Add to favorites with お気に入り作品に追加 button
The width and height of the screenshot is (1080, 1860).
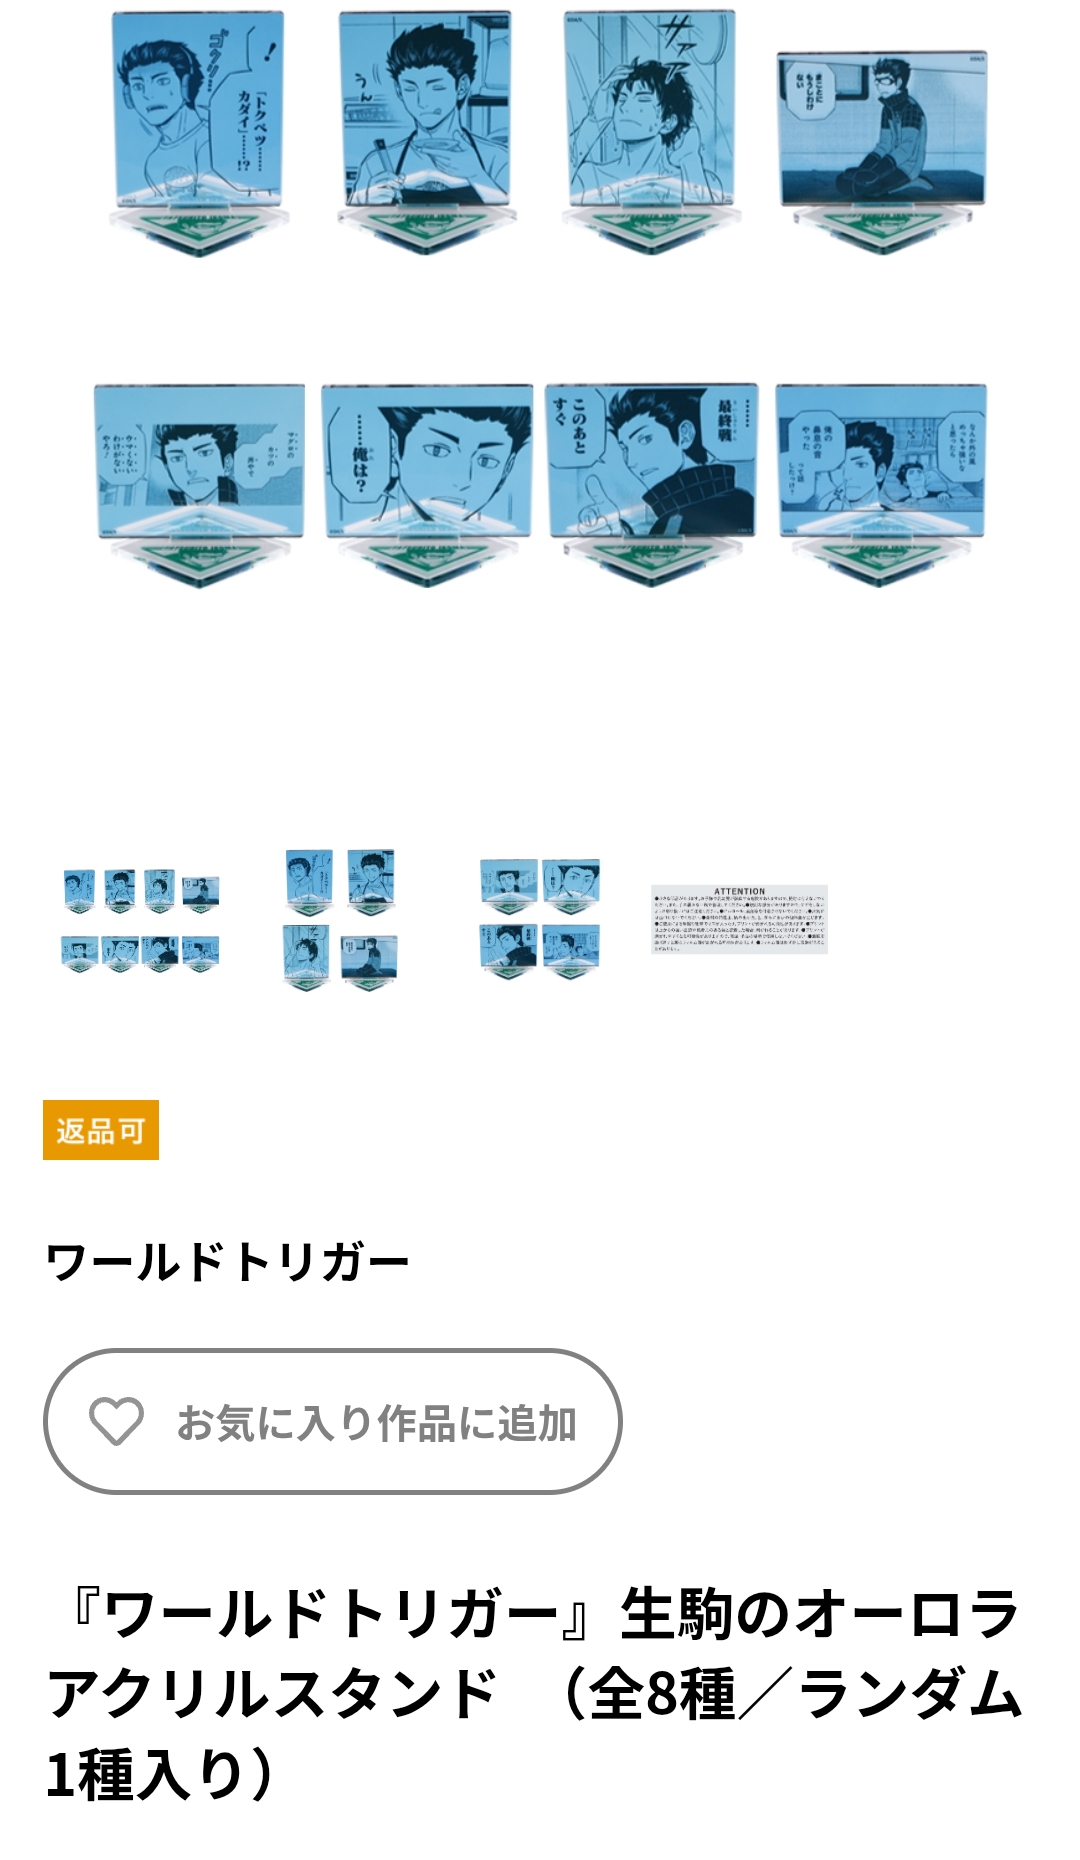[x=333, y=1421]
